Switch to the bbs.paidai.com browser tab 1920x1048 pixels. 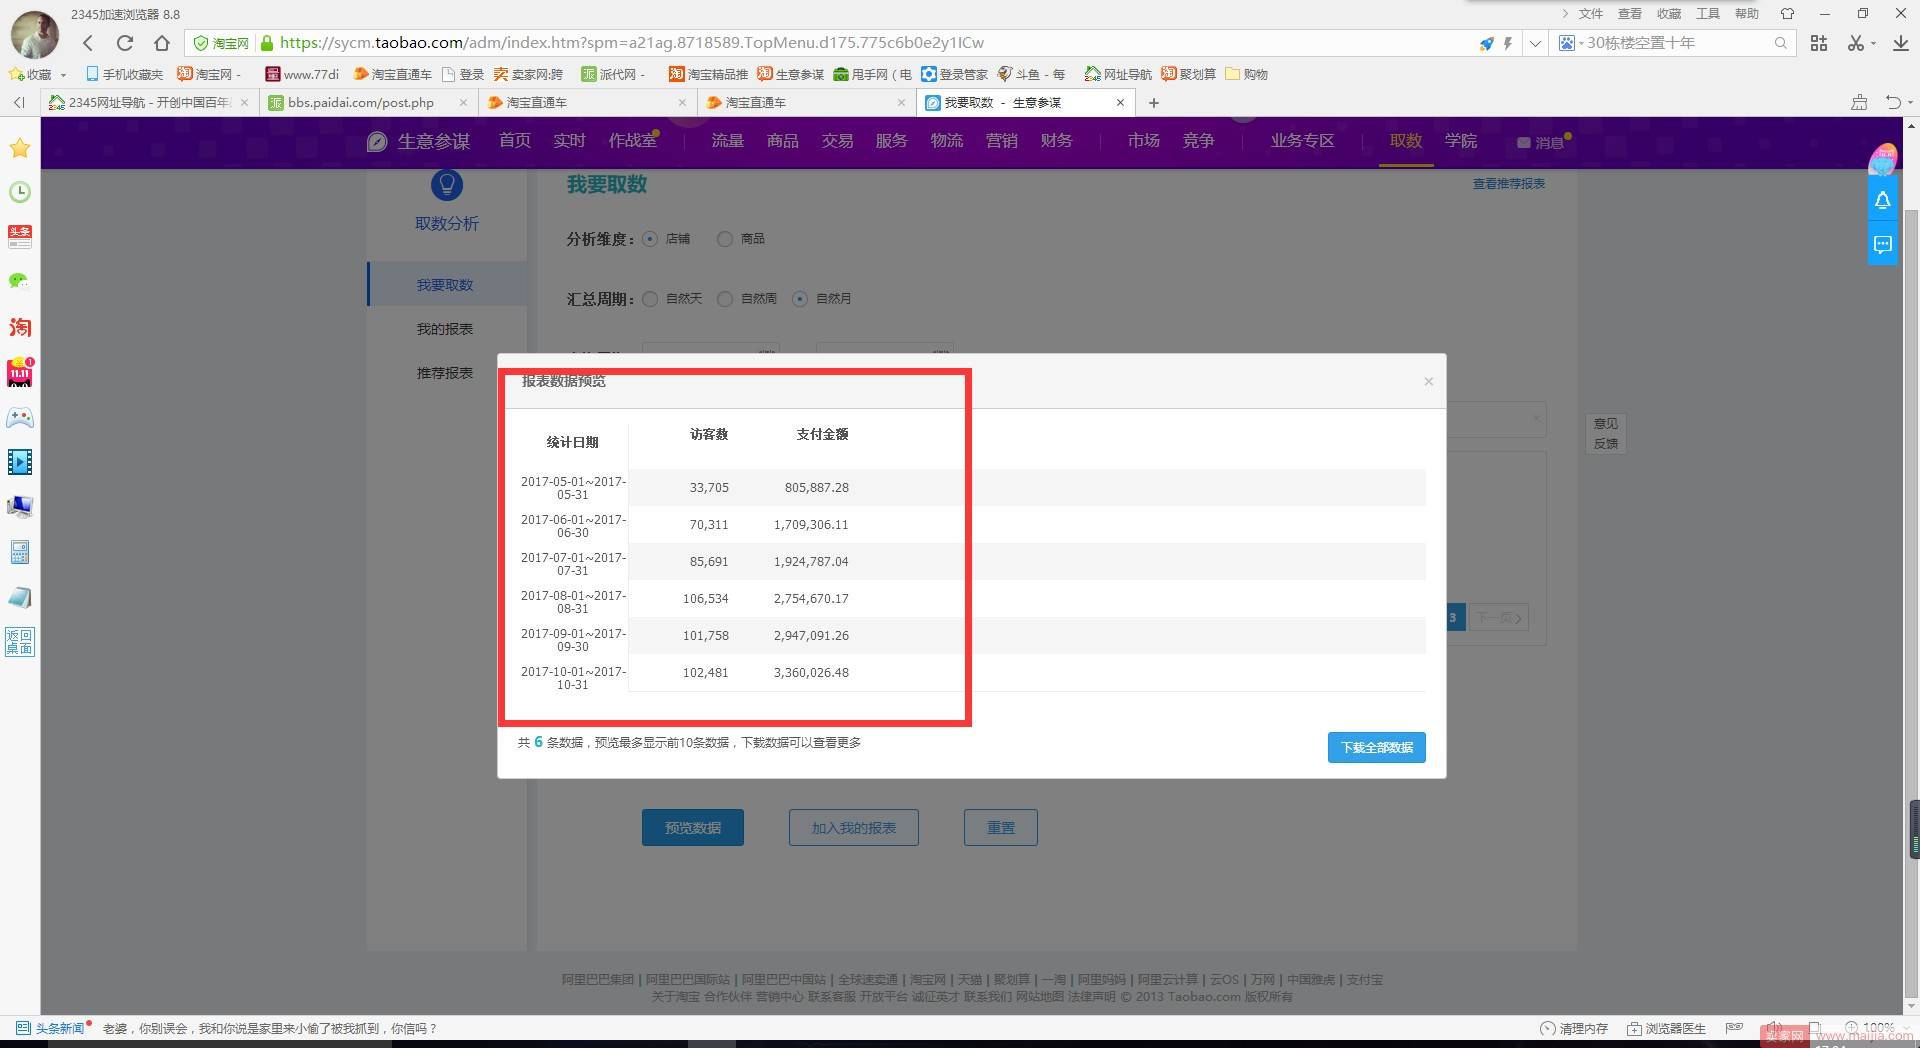tap(368, 102)
